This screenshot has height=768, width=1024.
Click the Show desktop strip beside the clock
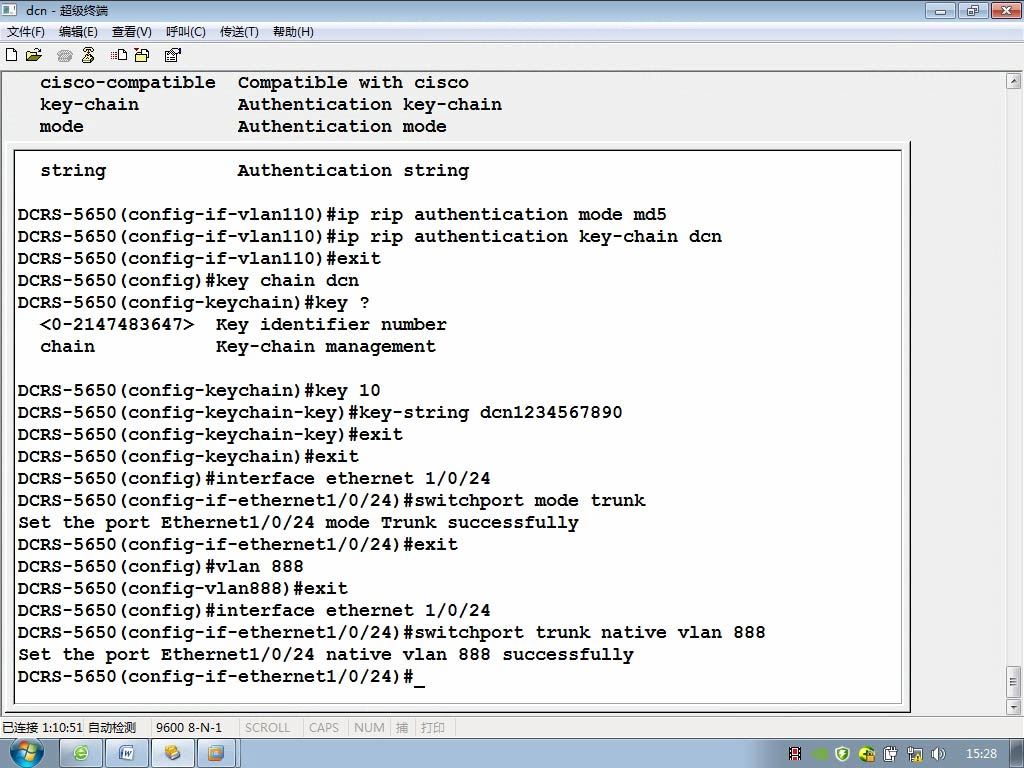tap(1019, 754)
